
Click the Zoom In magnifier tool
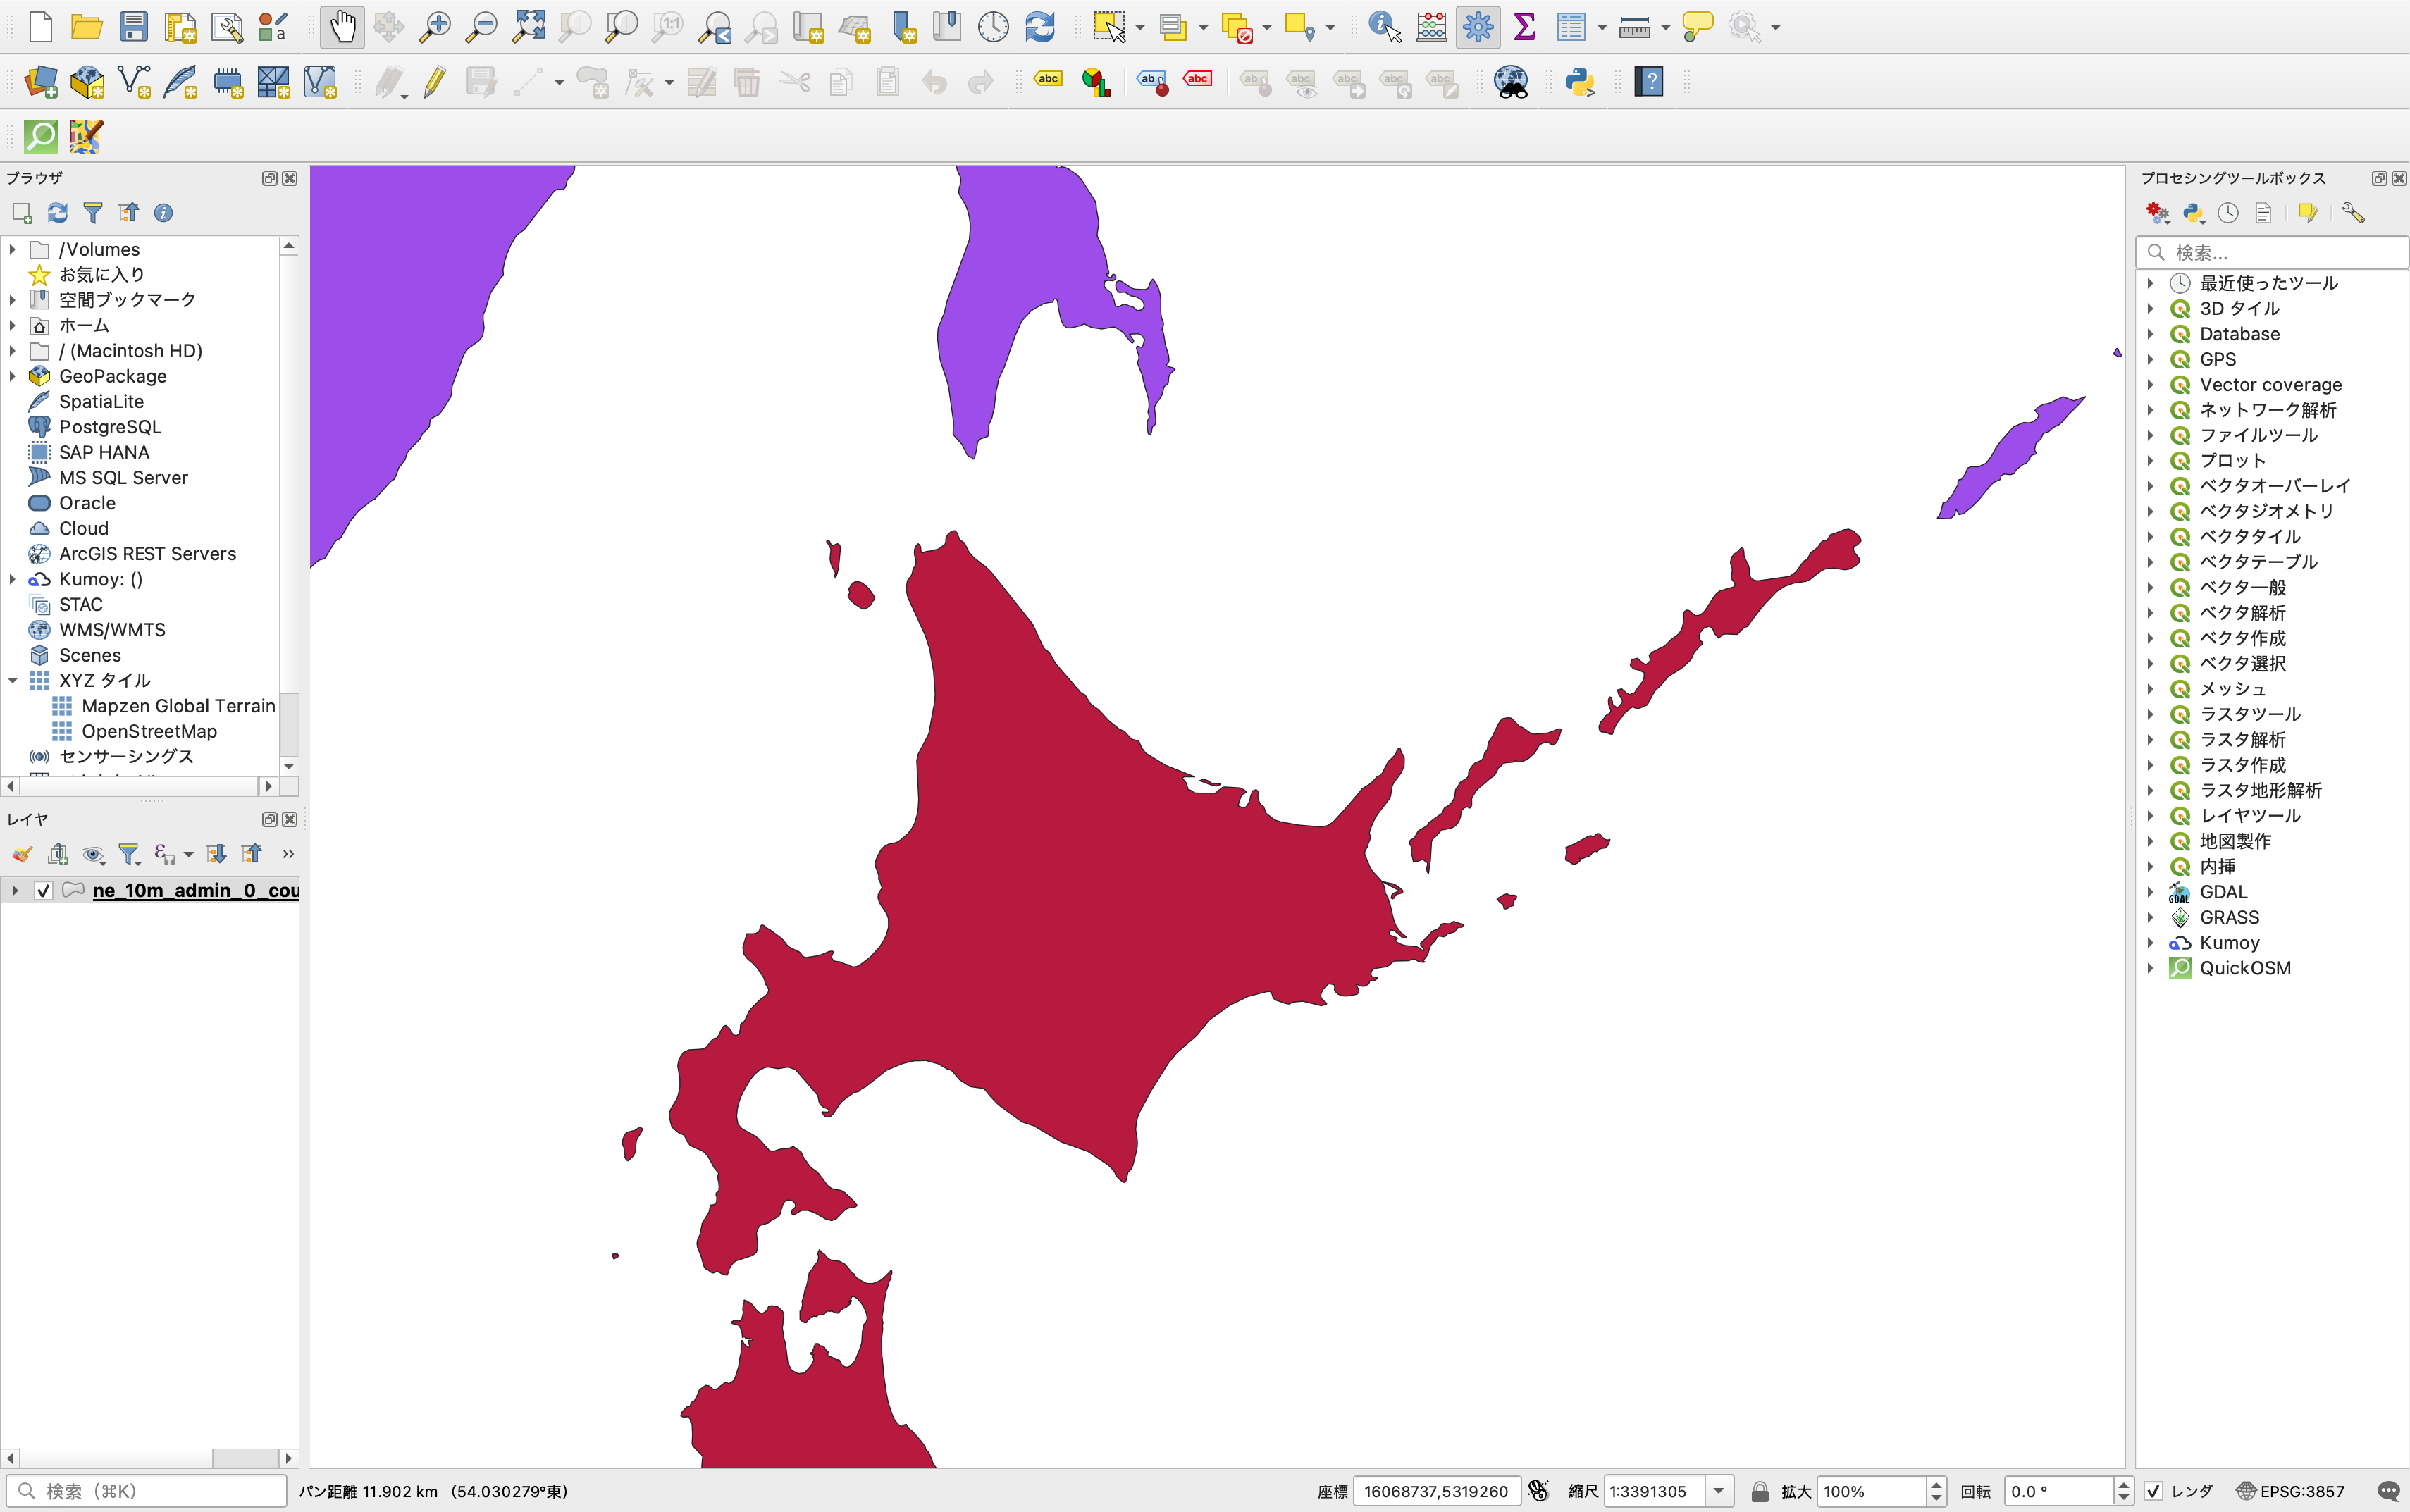[x=434, y=27]
